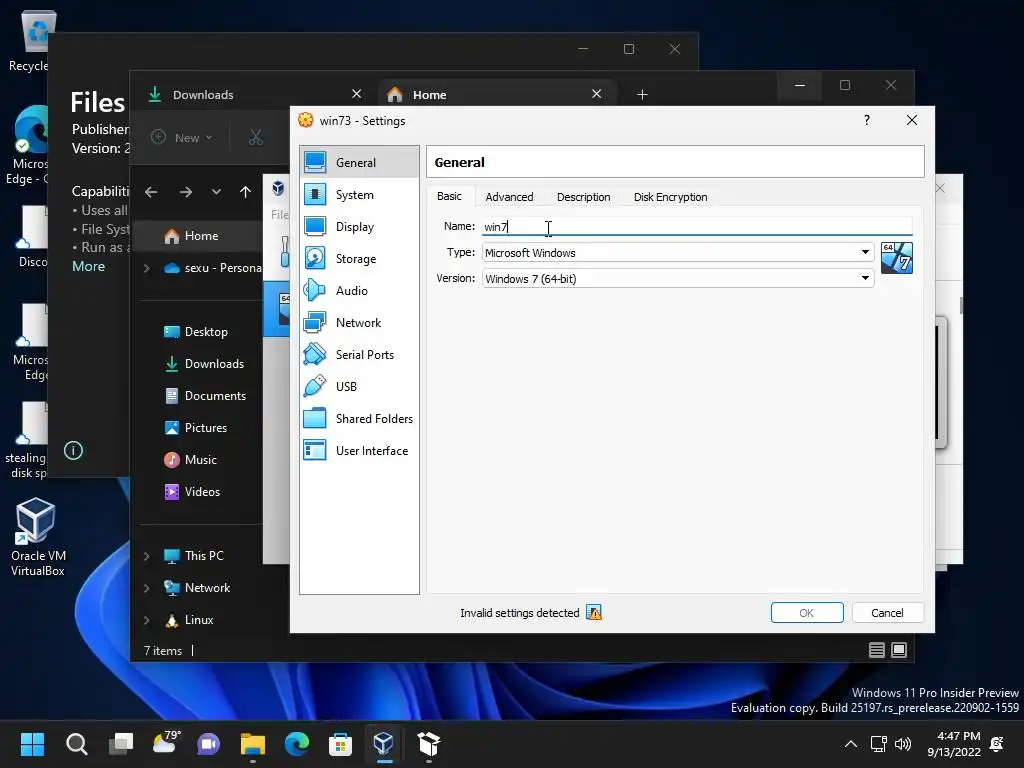This screenshot has height=768, width=1024.
Task: Open Microsoft Store from the taskbar
Action: click(340, 744)
